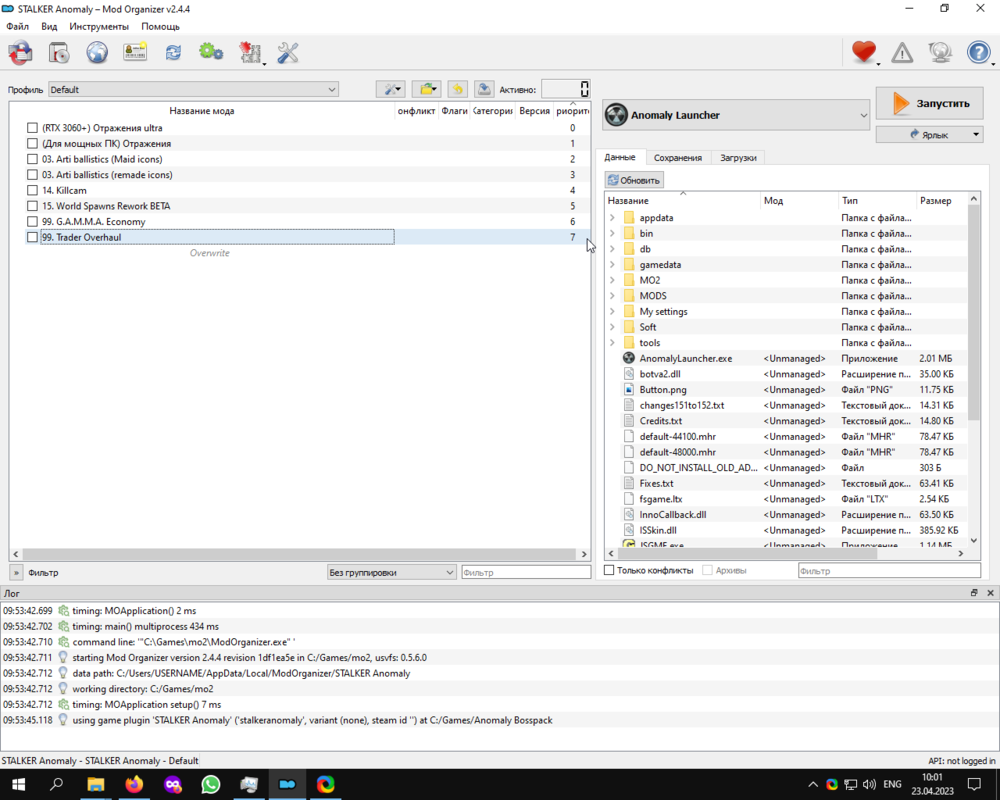The image size is (1000, 800).
Task: Click the warning triangle notifications icon
Action: [902, 53]
